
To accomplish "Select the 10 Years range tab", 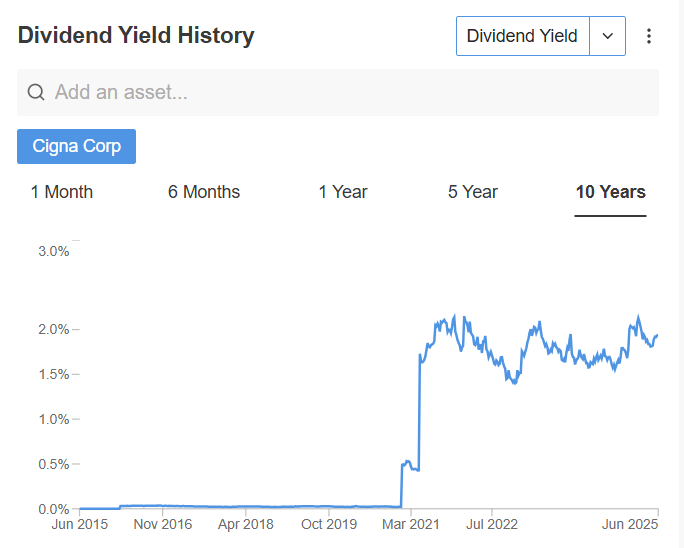I will pyautogui.click(x=610, y=192).
